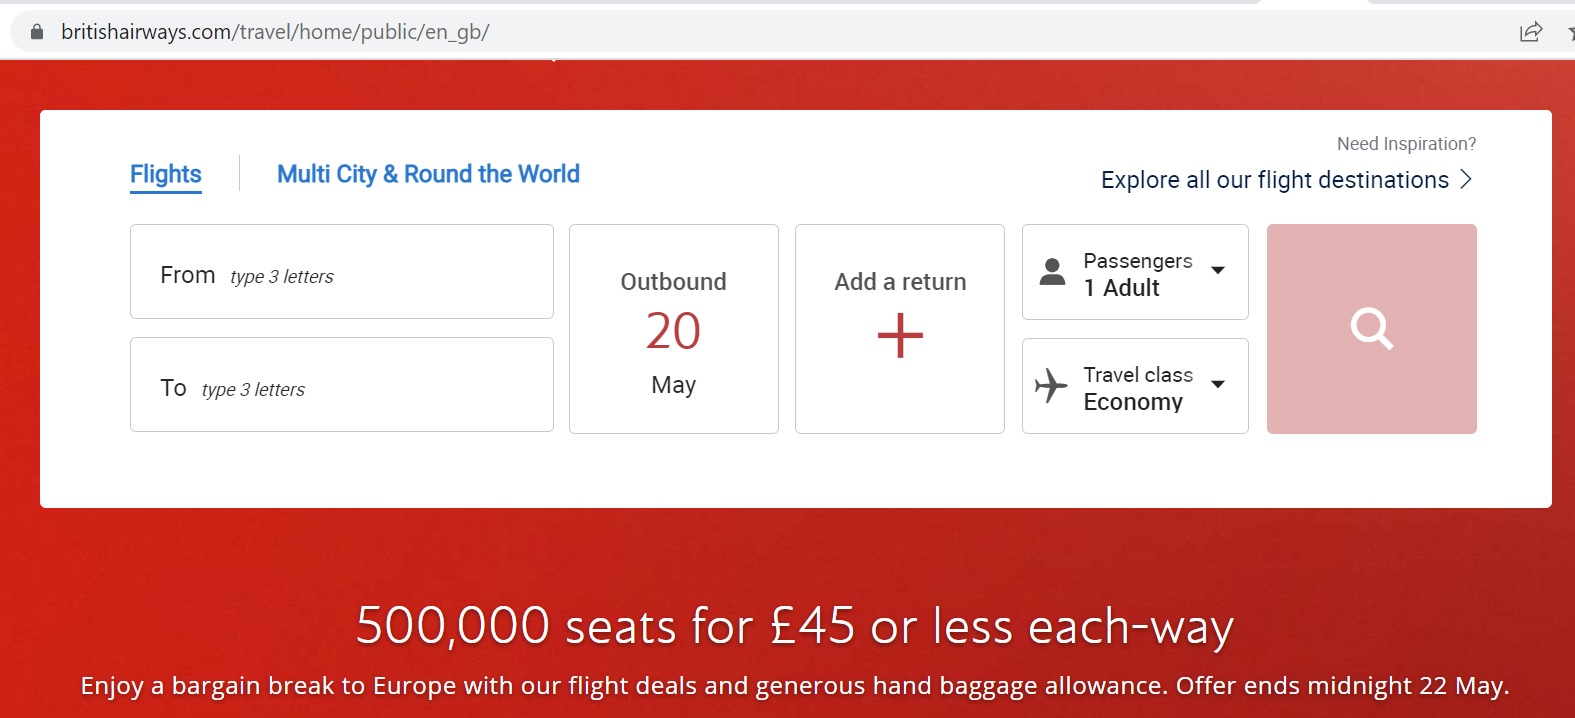Image resolution: width=1575 pixels, height=718 pixels.
Task: Click the 500,000 seats offer headline
Action: tap(794, 626)
